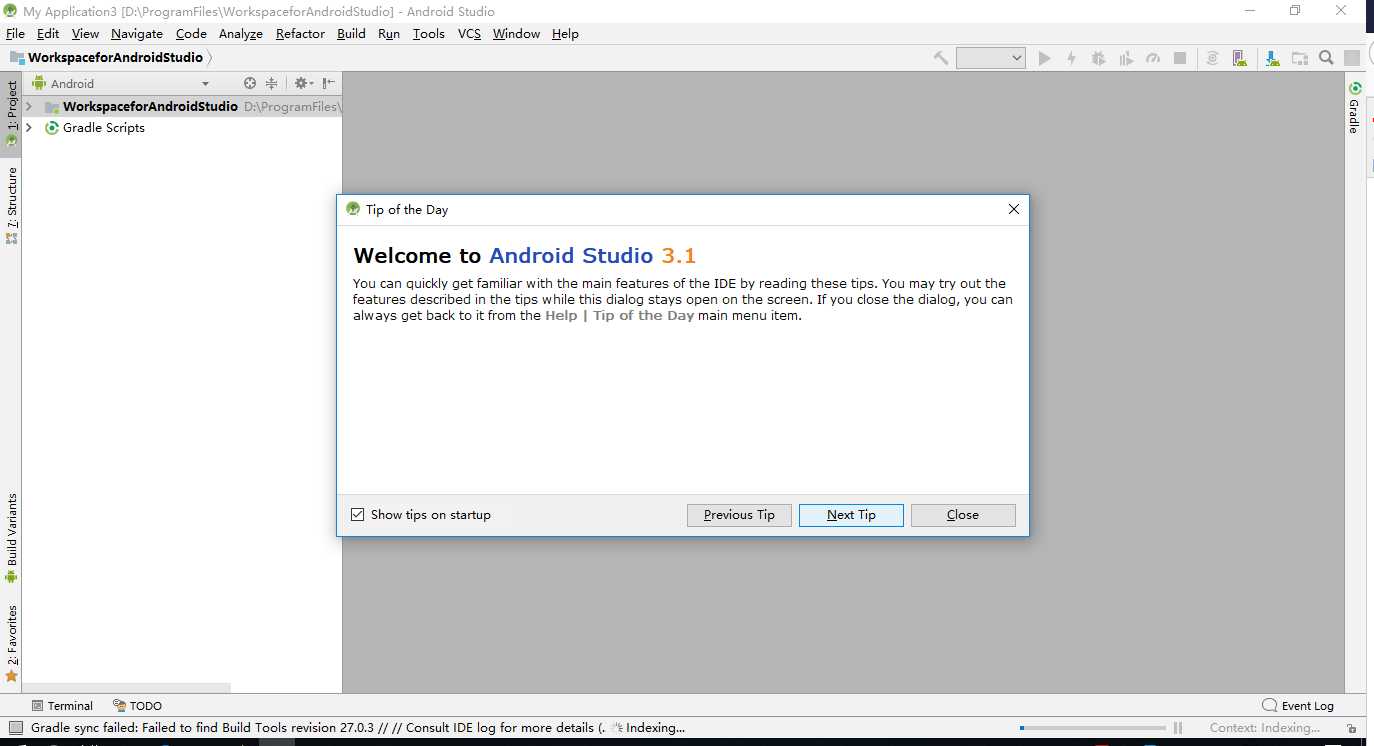Open the Event Log
The image size is (1374, 746).
coord(1298,705)
